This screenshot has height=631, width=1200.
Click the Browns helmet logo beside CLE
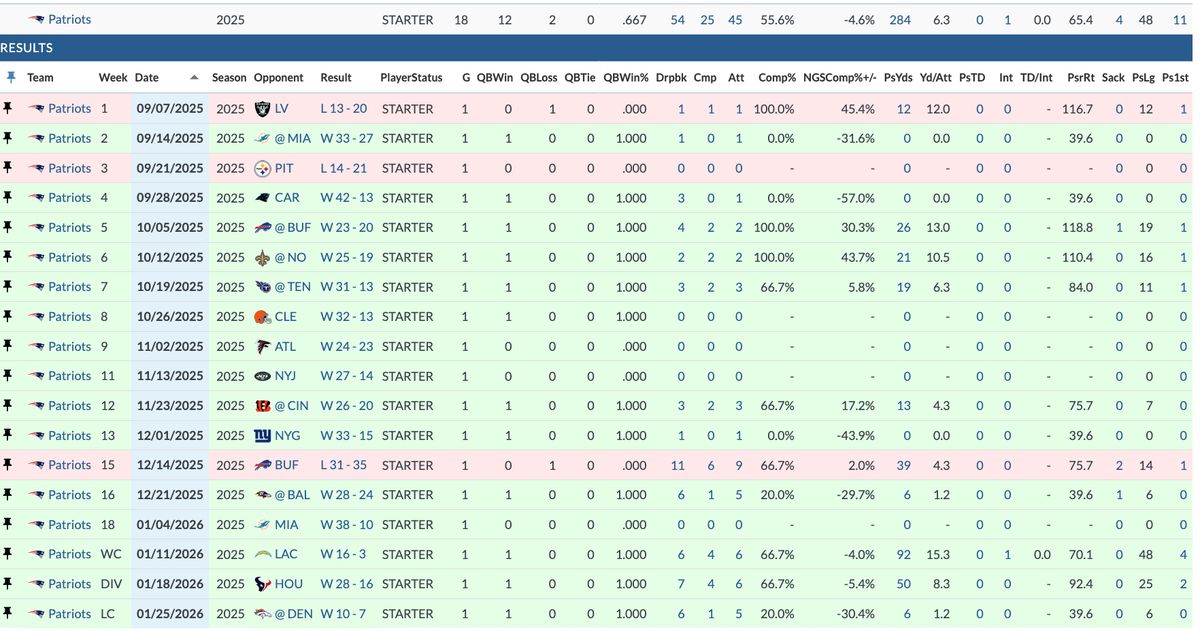pos(263,317)
